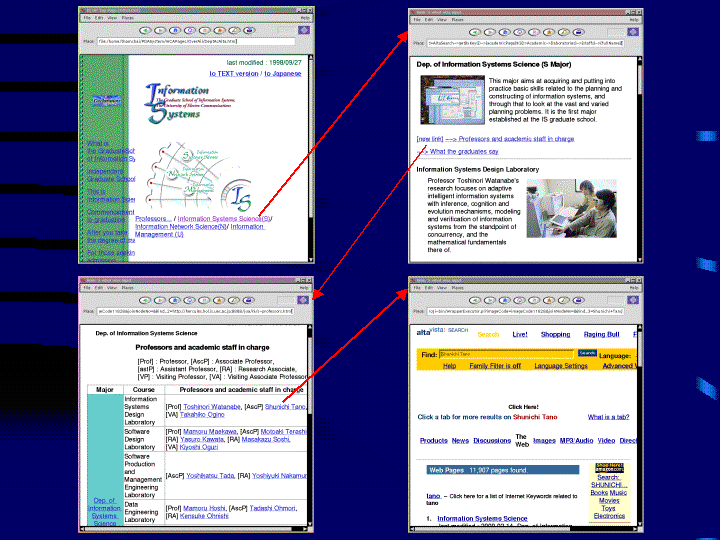Click the browser logo icon in the top-left window
Viewport: 720px width, 540px height.
pos(306,30)
